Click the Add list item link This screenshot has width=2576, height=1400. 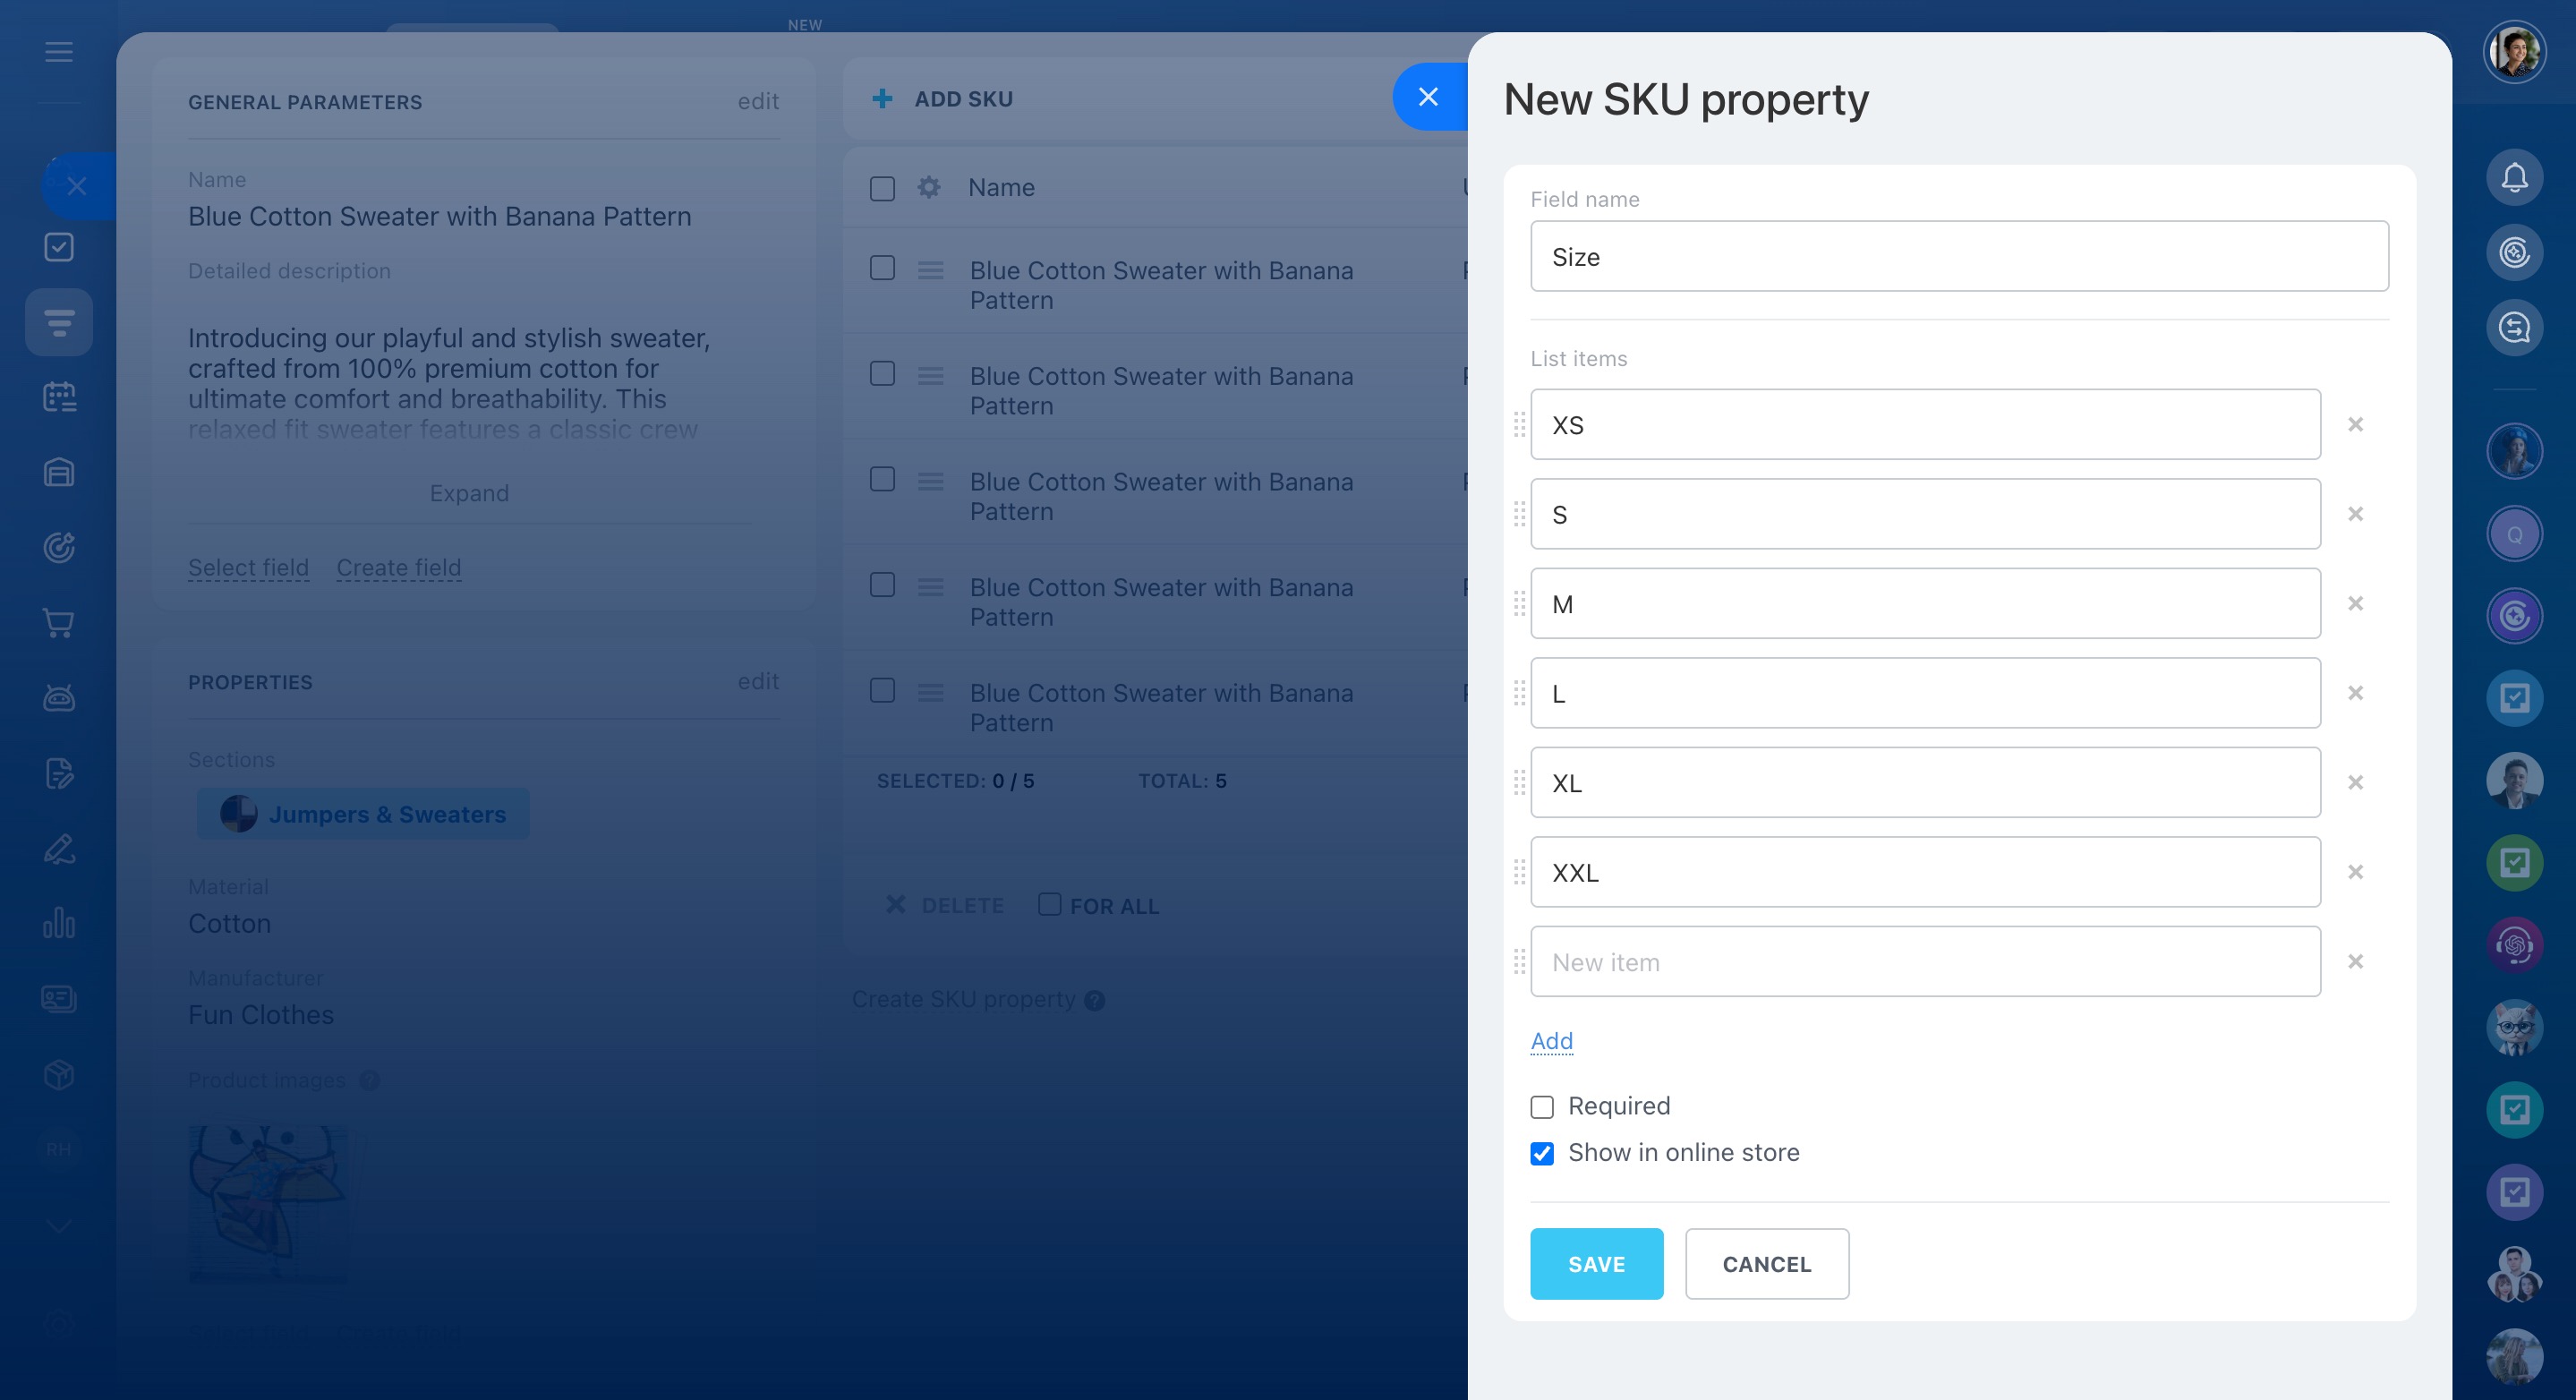[1551, 1041]
